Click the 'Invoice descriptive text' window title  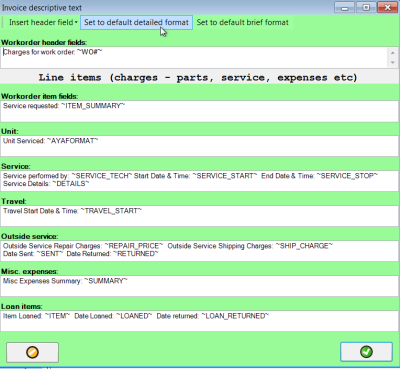tap(42, 8)
